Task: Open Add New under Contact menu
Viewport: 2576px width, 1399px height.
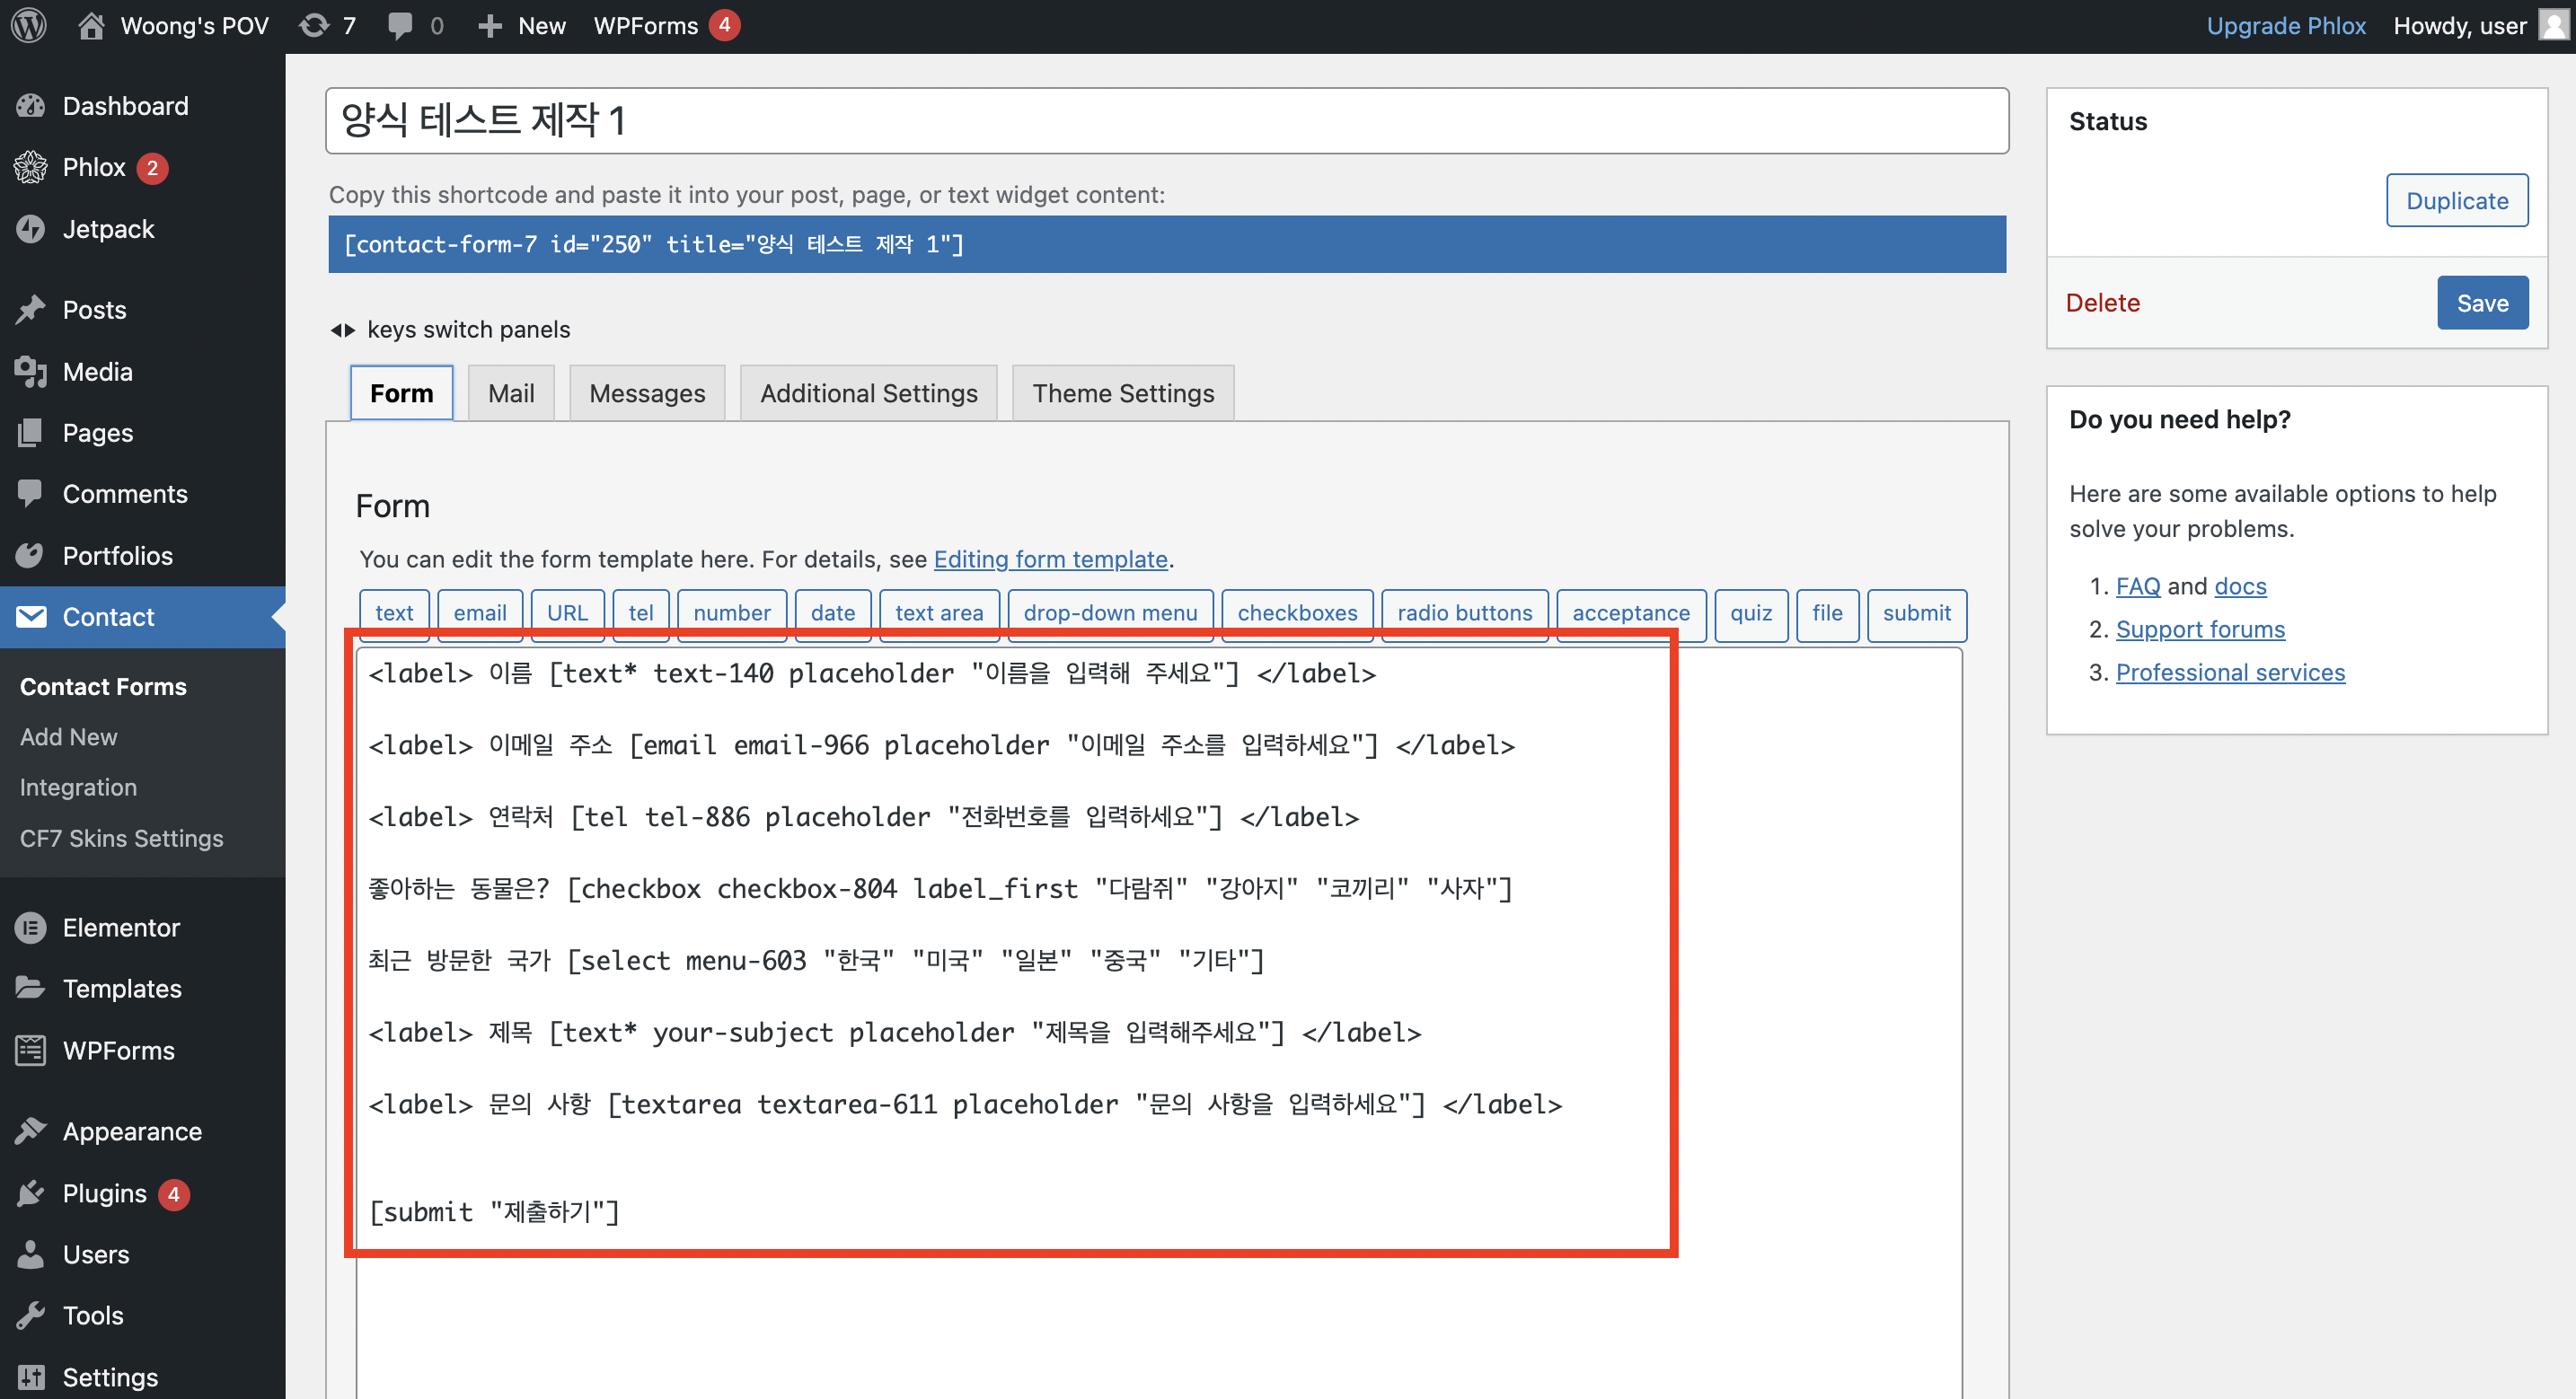Action: coord(68,737)
